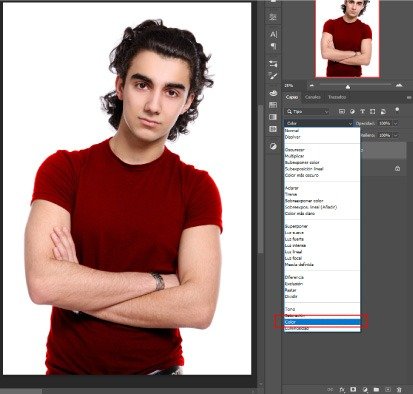The height and width of the screenshot is (394, 413).
Task: Click the navigator zoom slider handle
Action: pos(348,87)
